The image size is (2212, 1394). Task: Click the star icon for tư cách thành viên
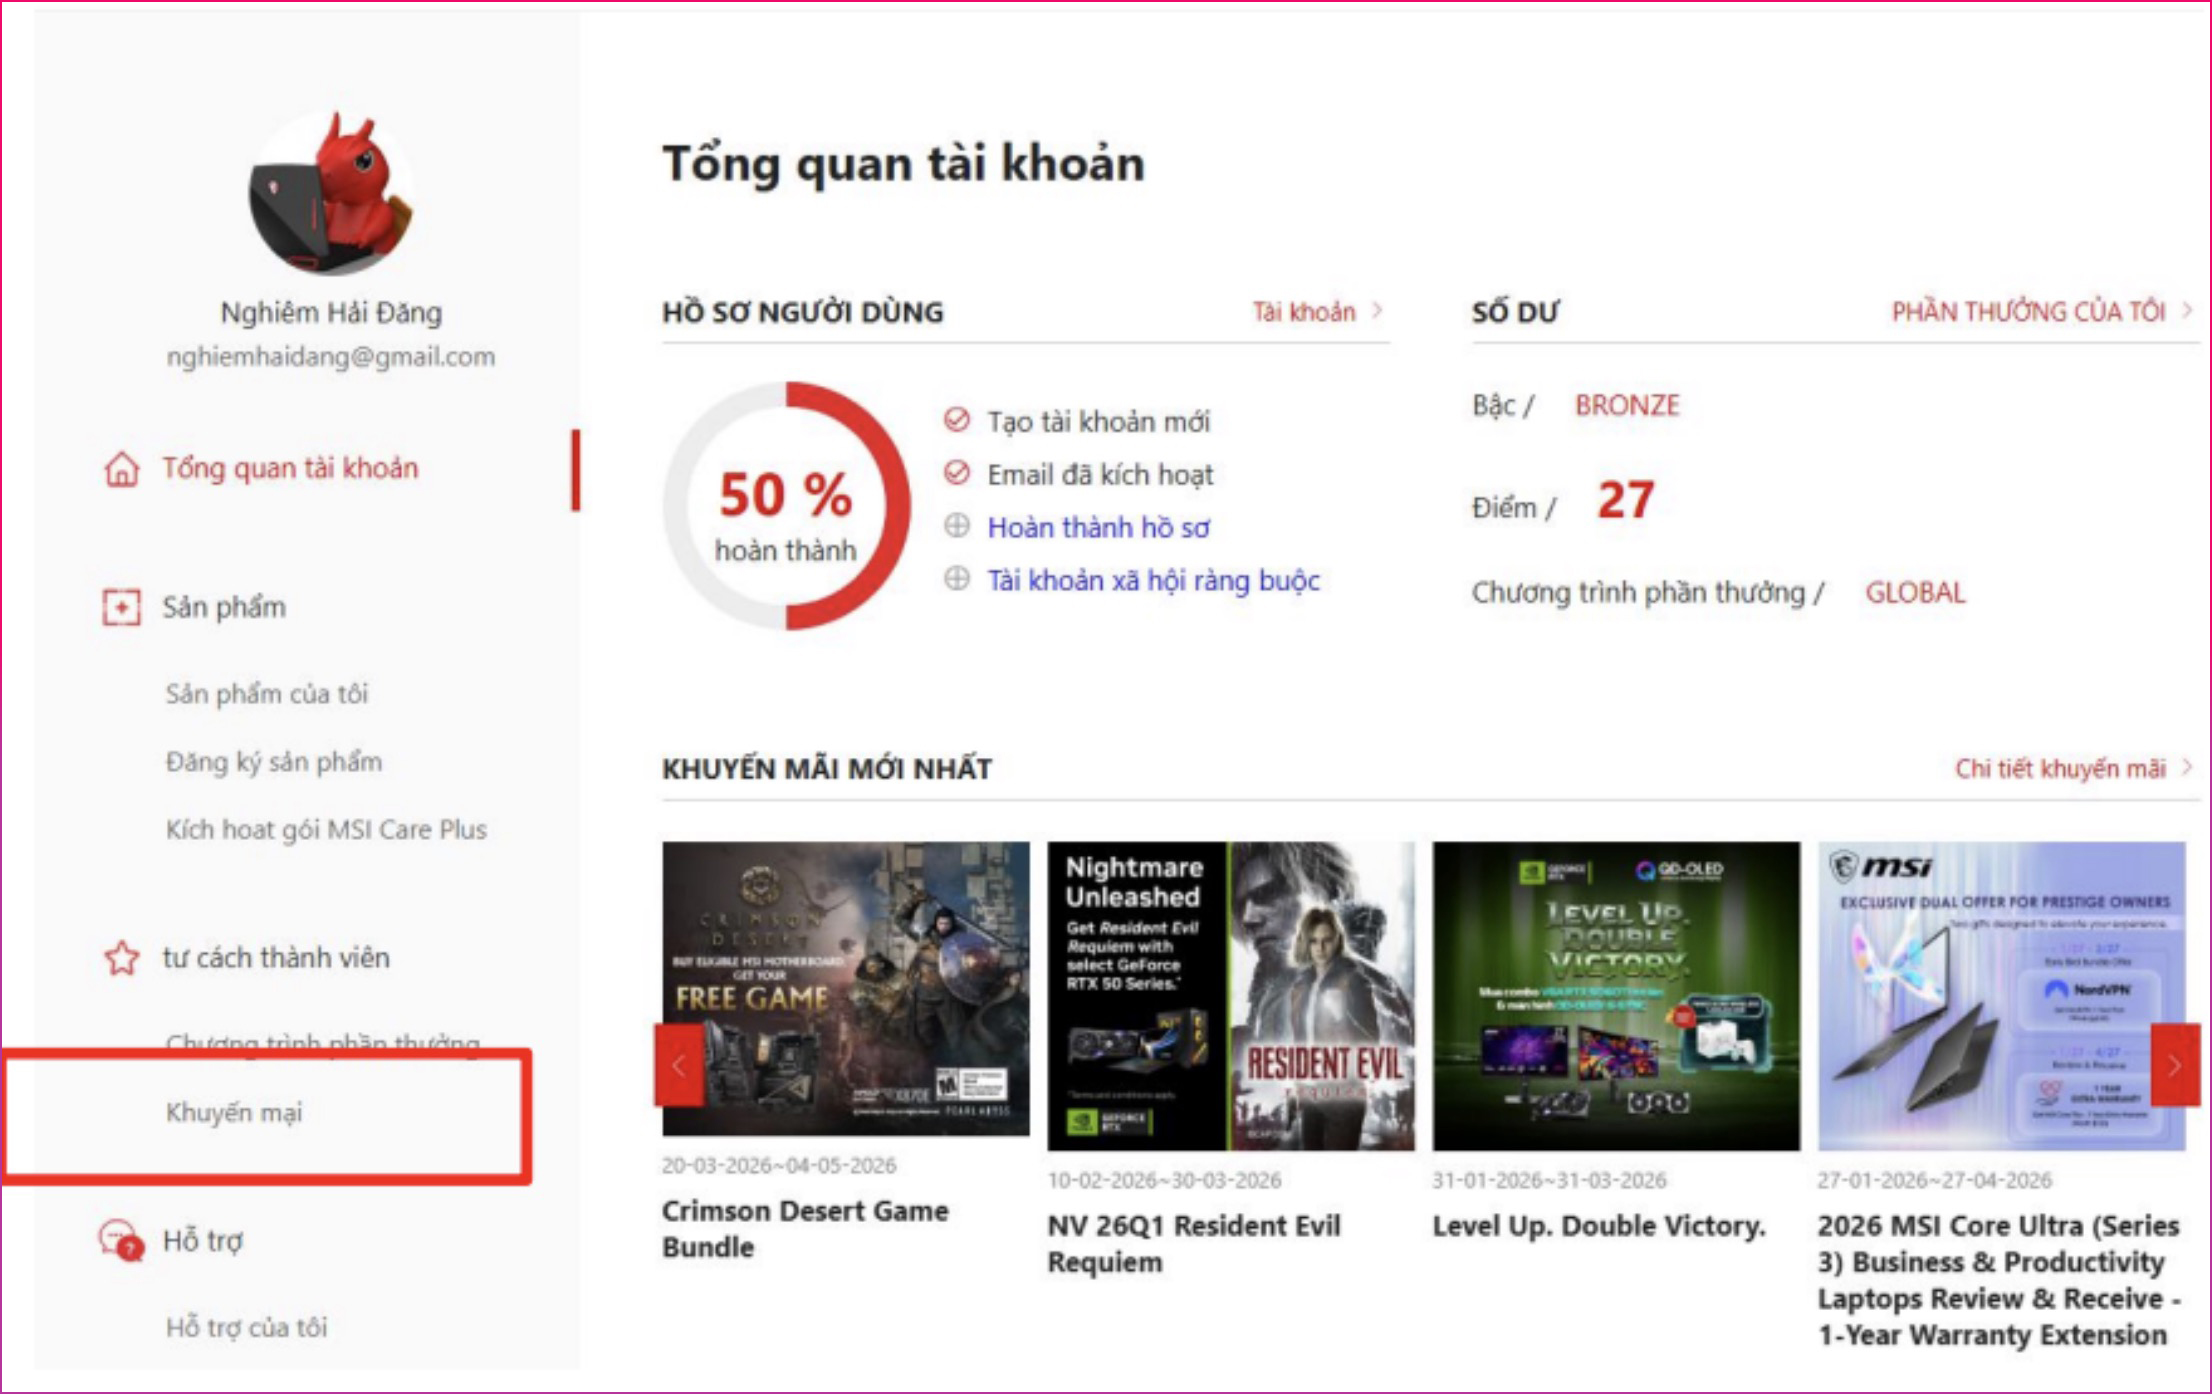(122, 958)
